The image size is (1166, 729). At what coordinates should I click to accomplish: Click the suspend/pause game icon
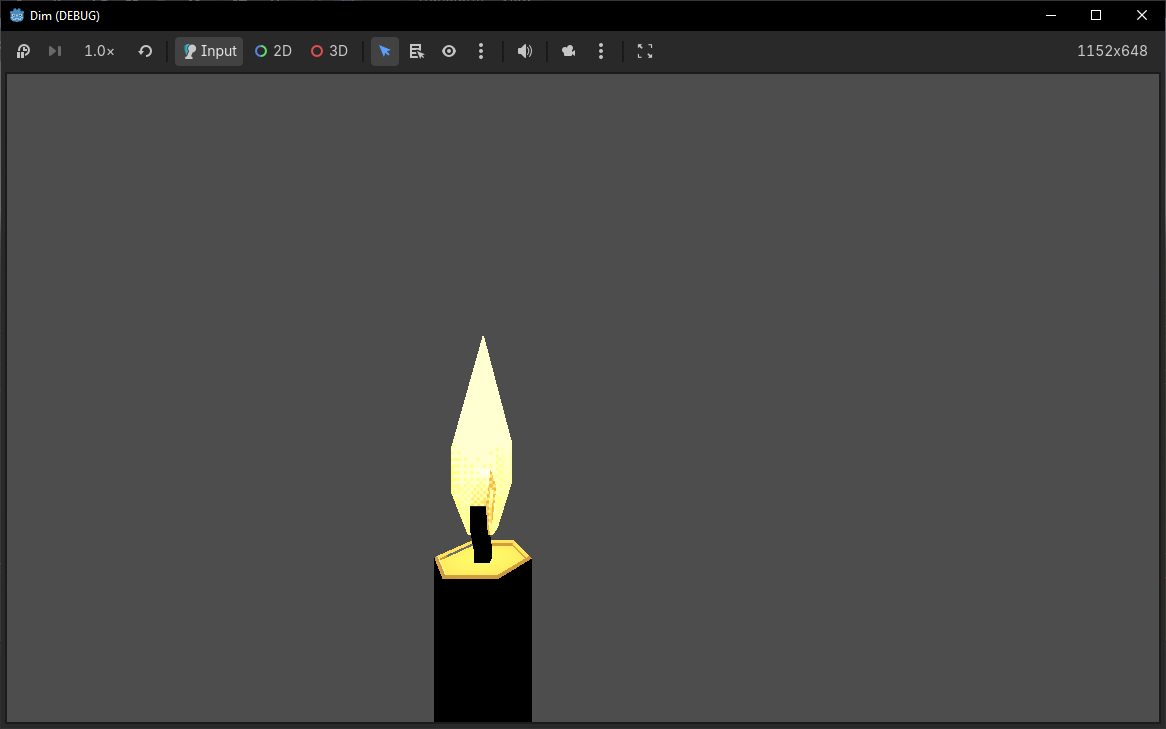[24, 51]
